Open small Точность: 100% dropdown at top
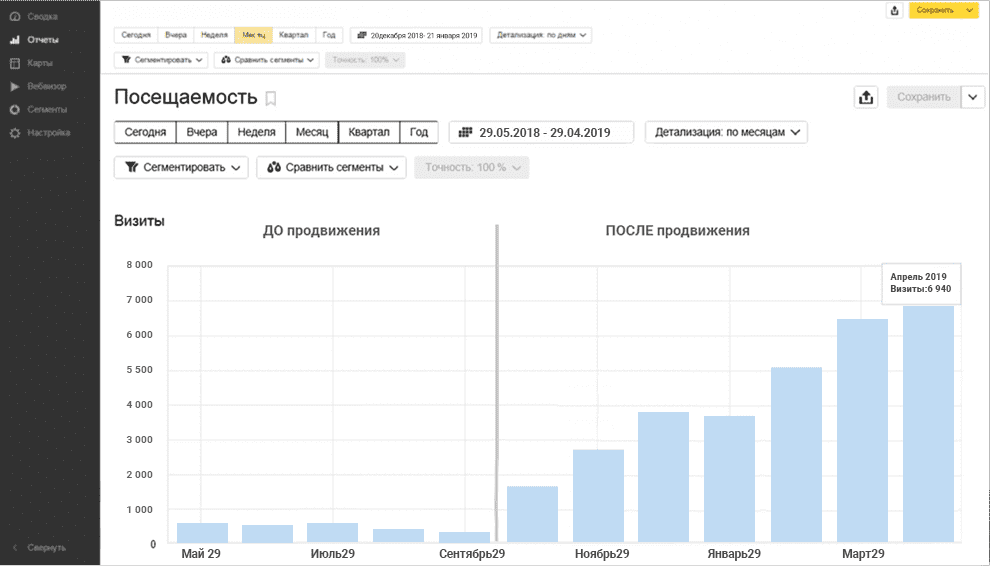 (365, 60)
